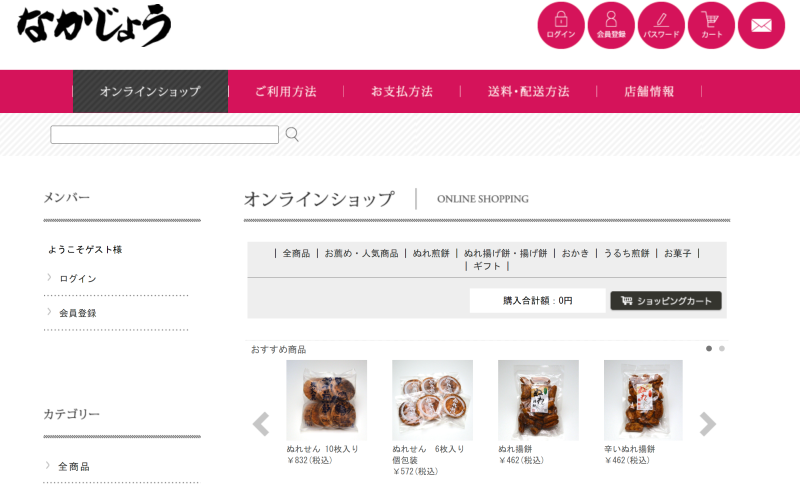Open the member registration person icon

(611, 25)
